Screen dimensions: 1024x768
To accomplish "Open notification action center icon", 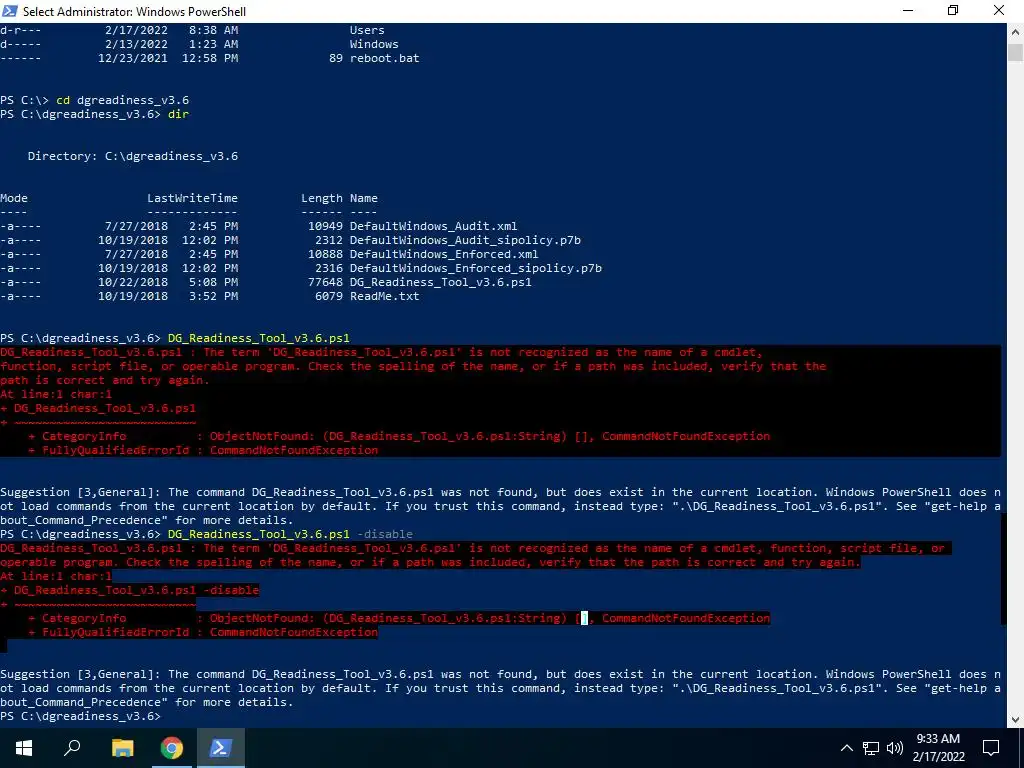I will tap(991, 748).
